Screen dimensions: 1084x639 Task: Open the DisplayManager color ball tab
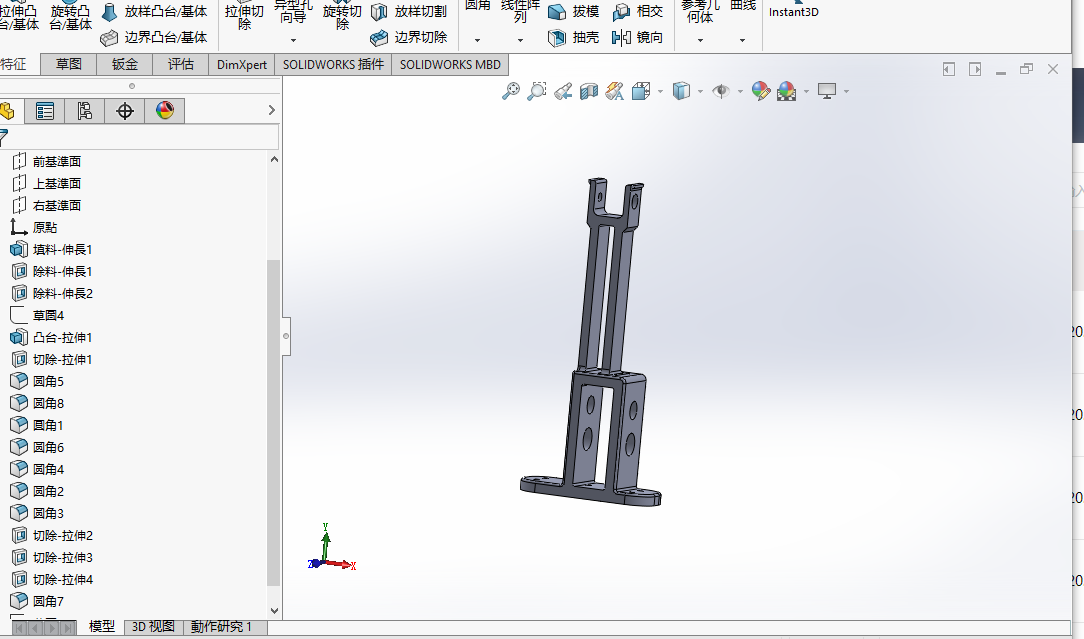pyautogui.click(x=165, y=111)
